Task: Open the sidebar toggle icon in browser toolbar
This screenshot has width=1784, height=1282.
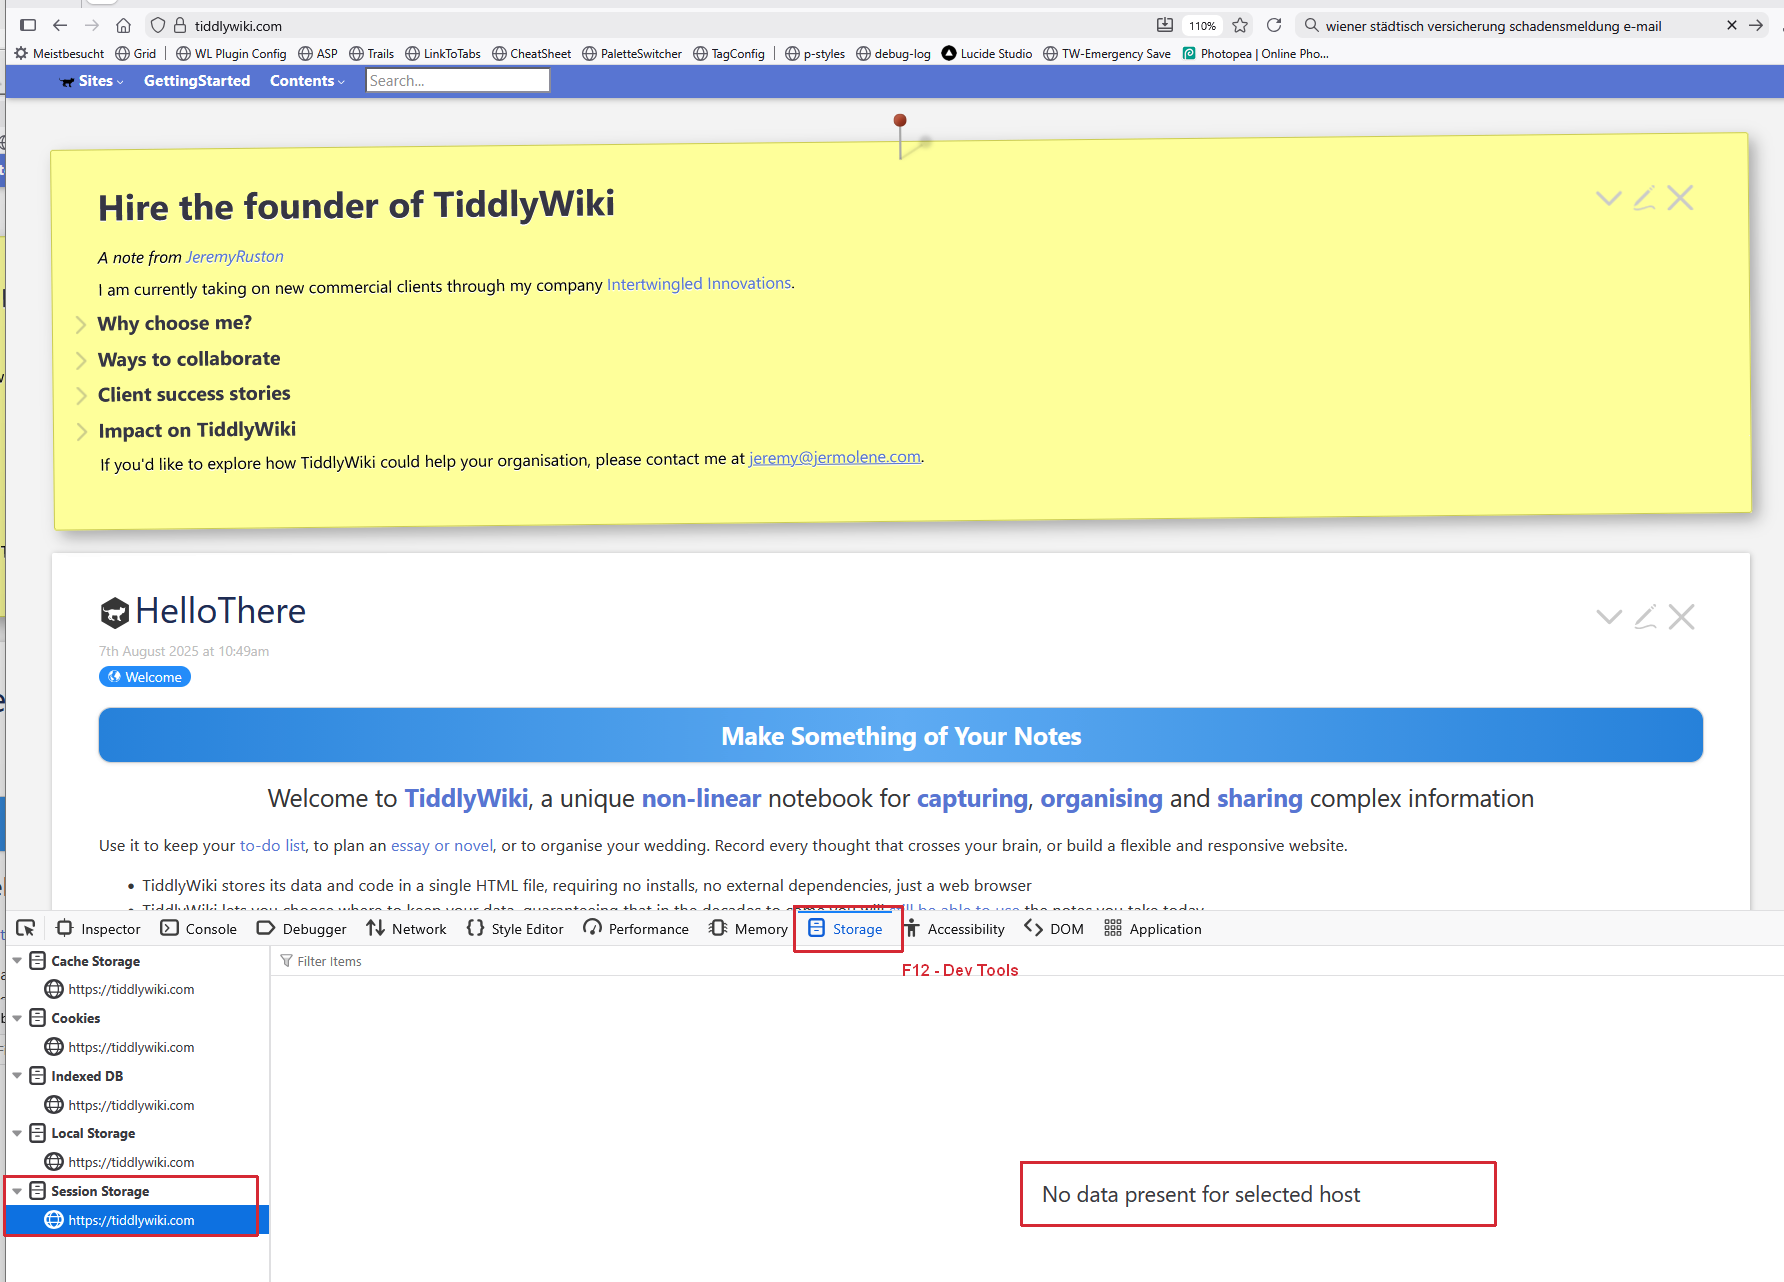Action: pos(28,26)
